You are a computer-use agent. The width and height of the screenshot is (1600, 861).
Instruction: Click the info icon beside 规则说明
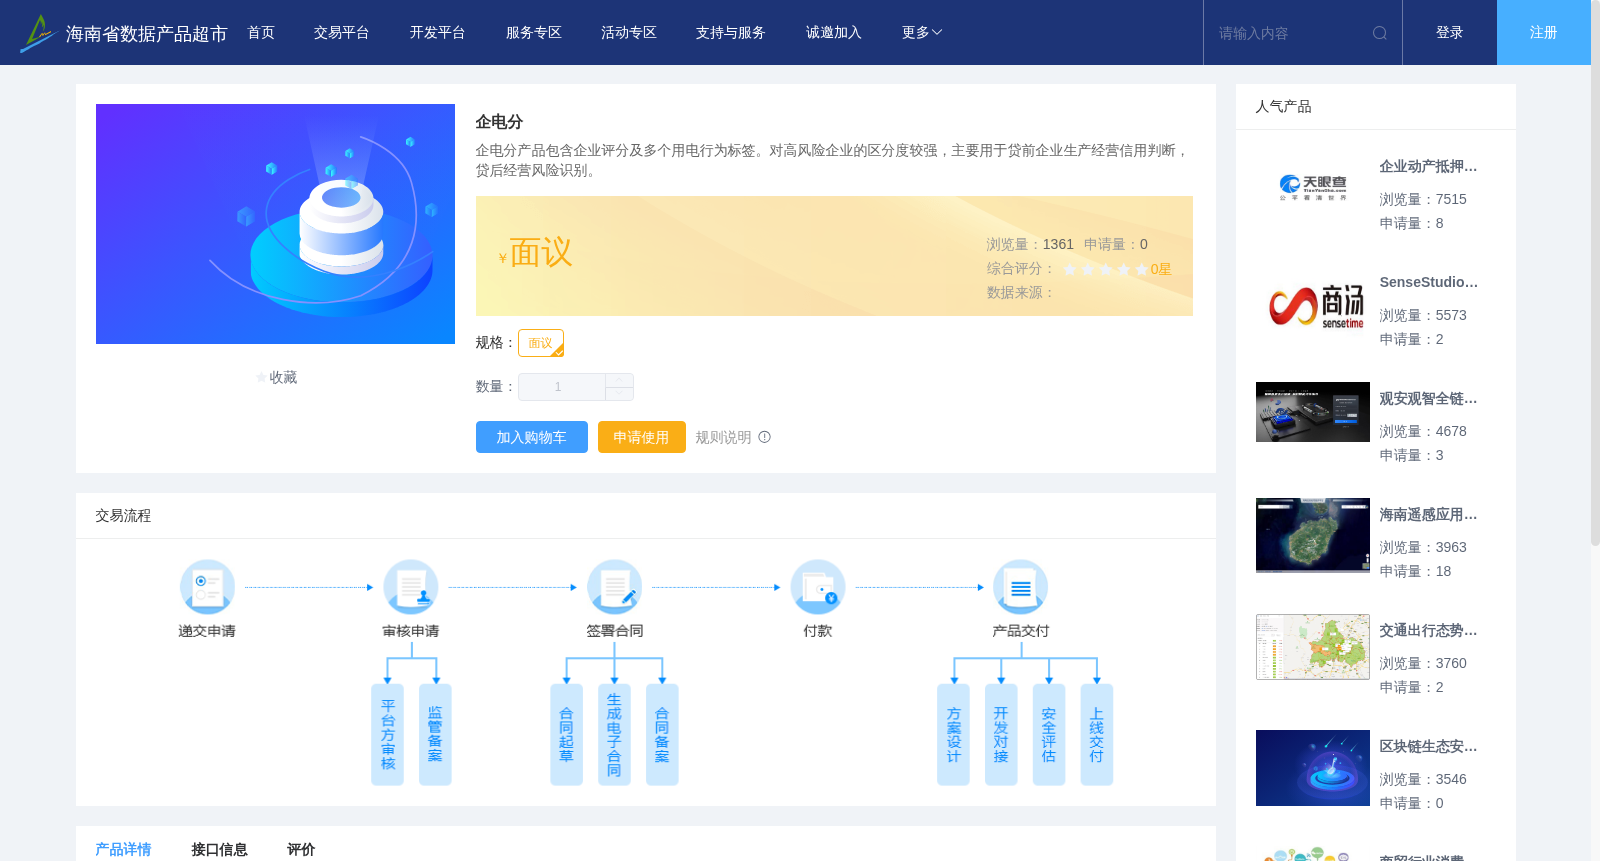pyautogui.click(x=765, y=437)
